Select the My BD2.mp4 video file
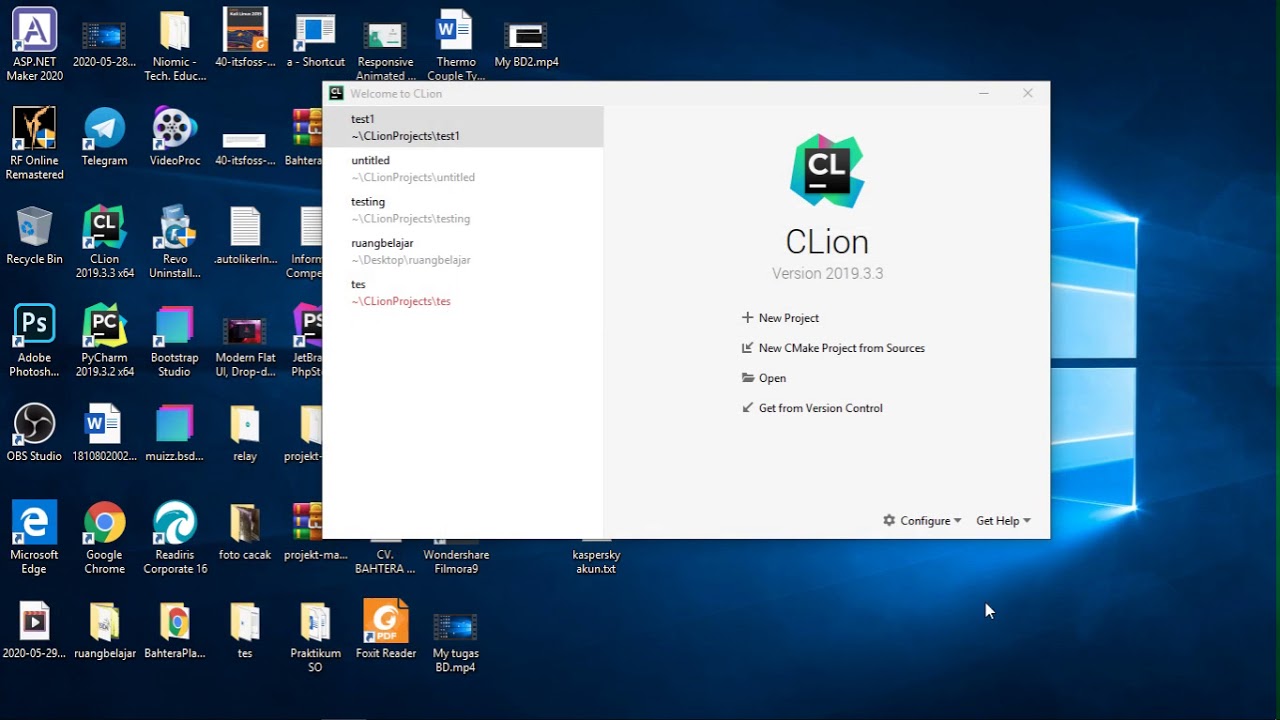 coord(526,45)
